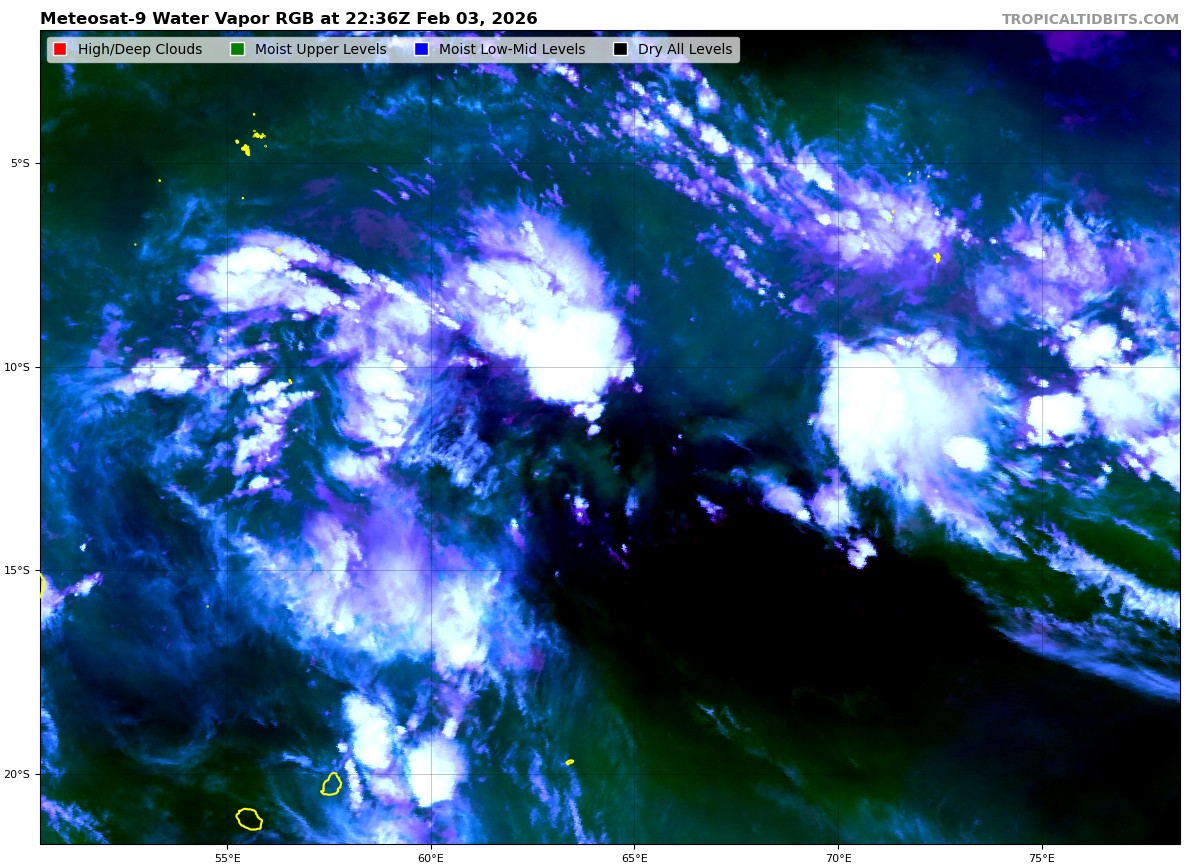Click the small Rodrigues island marker
1200x867 pixels.
570,762
